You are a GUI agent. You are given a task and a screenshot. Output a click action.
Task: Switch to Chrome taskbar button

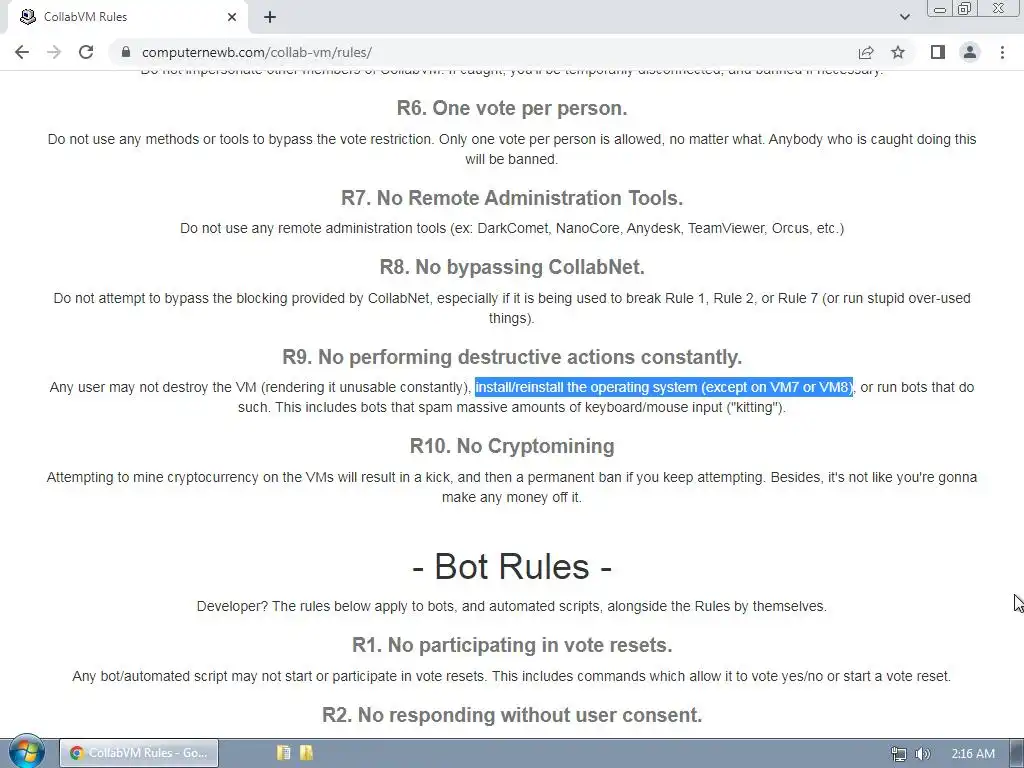point(139,753)
